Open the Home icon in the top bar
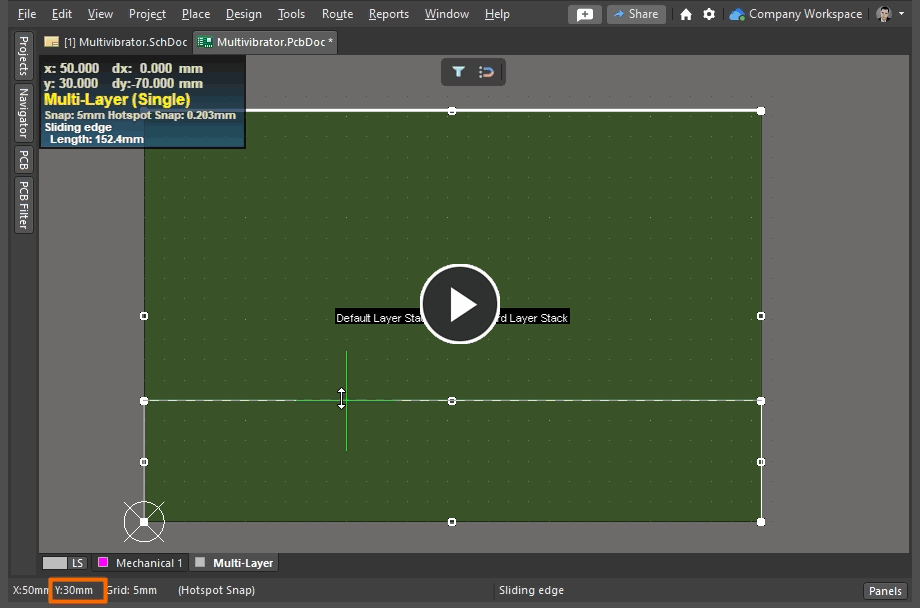 tap(685, 14)
